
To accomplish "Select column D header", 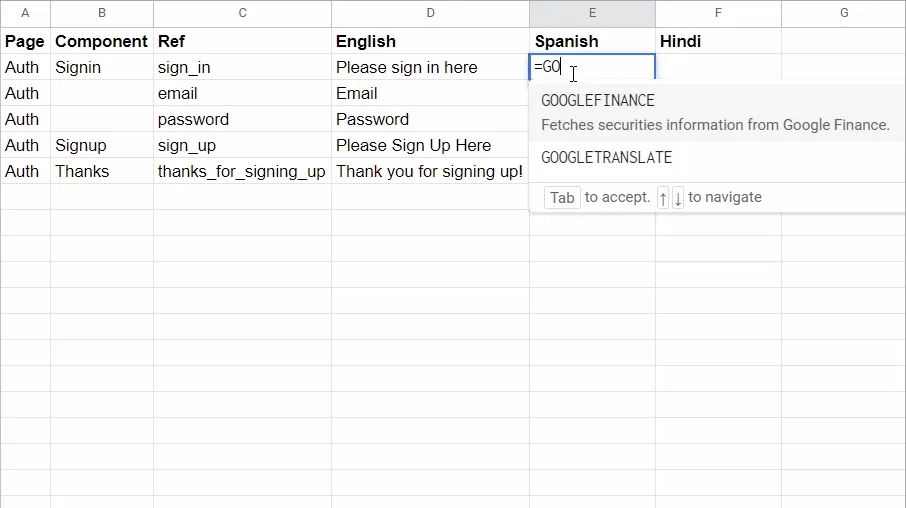I will [x=430, y=13].
